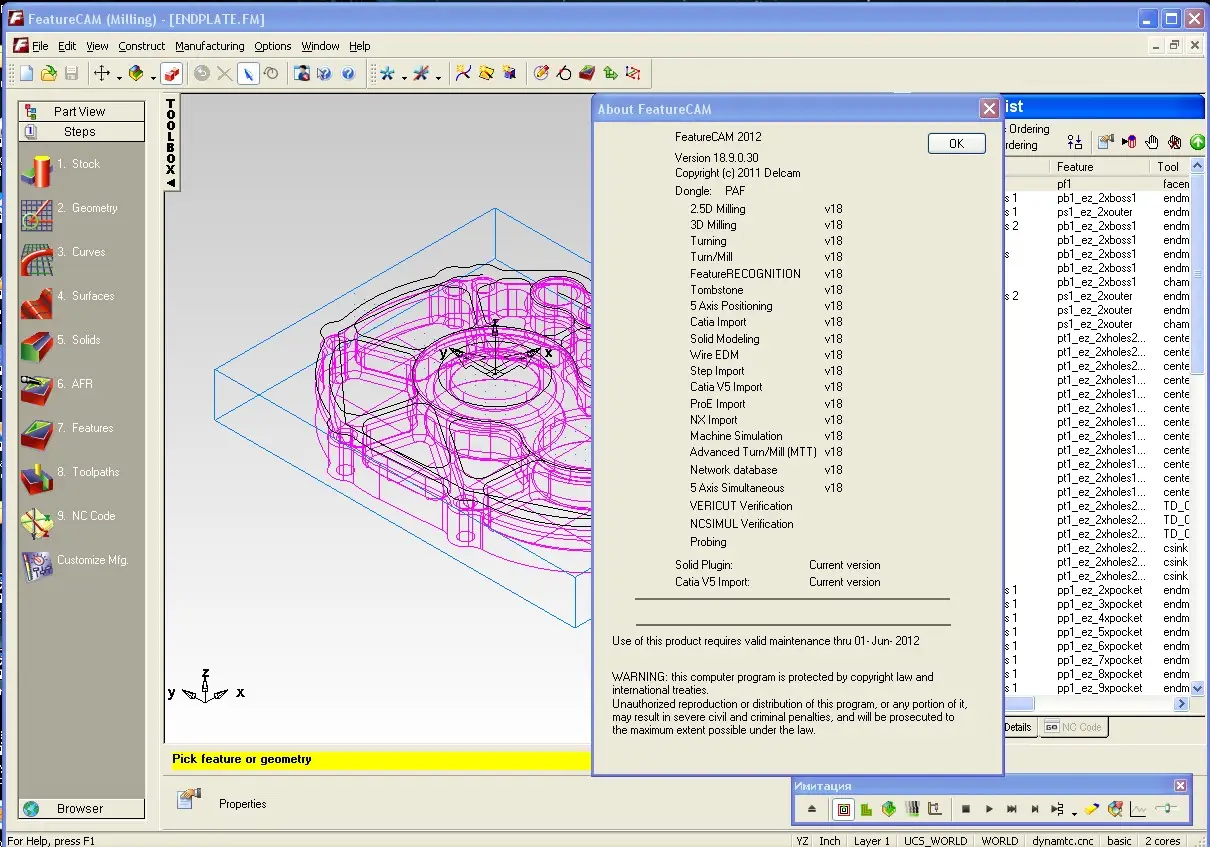Open the Geometry step
Viewport: 1210px width, 847px height.
pos(36,214)
